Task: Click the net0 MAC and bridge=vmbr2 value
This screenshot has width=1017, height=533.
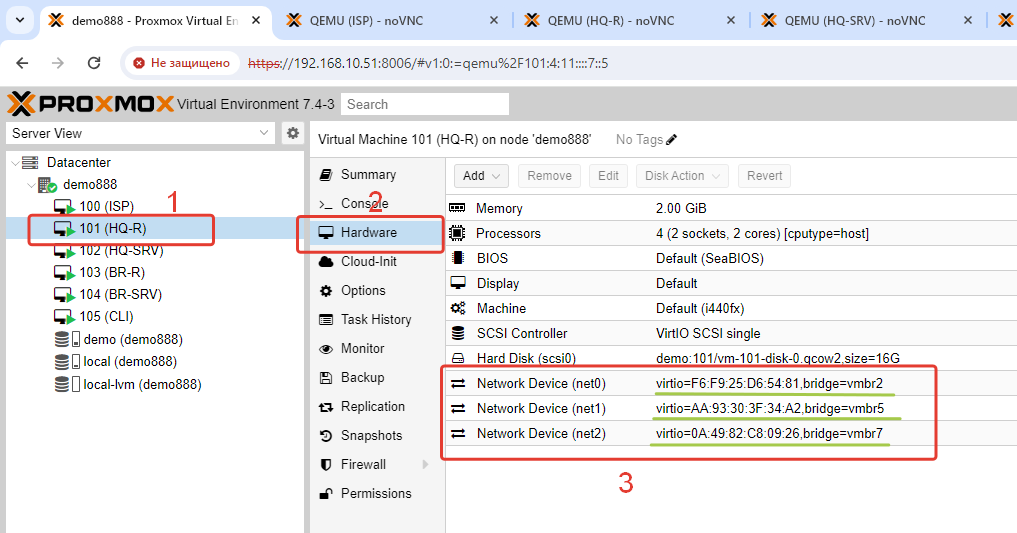Action: (x=769, y=383)
